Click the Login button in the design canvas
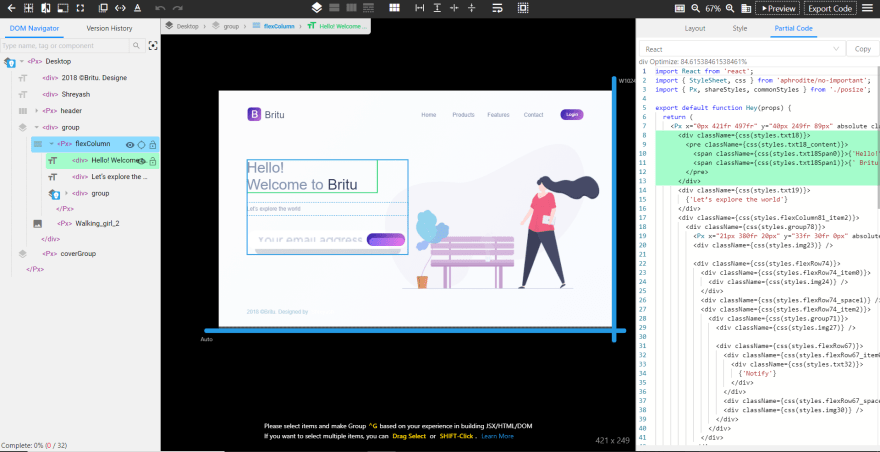Viewport: 880px width, 452px height. (572, 115)
